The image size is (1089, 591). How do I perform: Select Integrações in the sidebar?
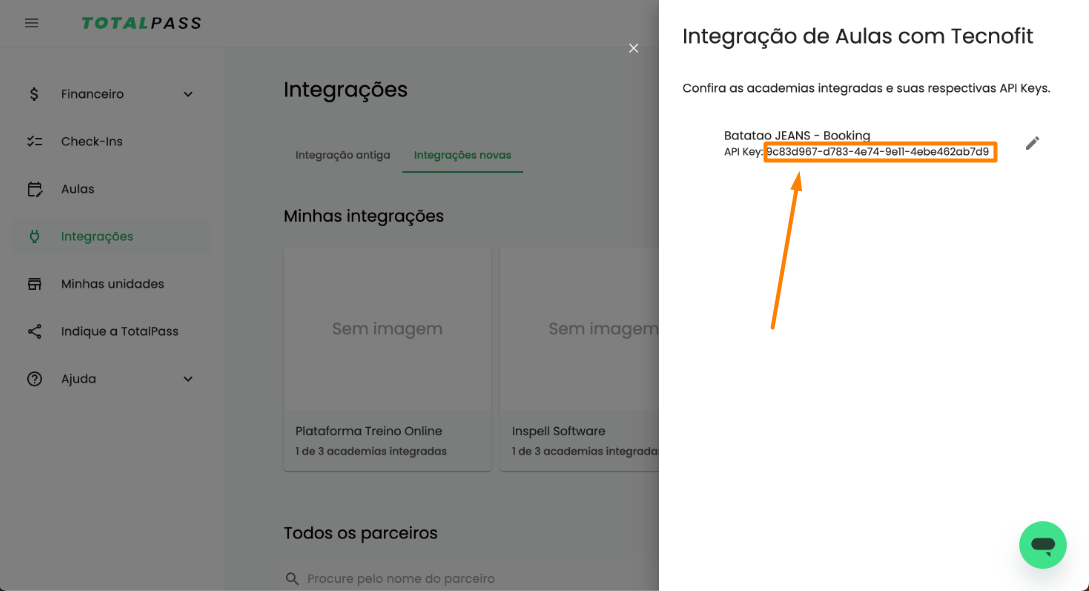pyautogui.click(x=111, y=236)
